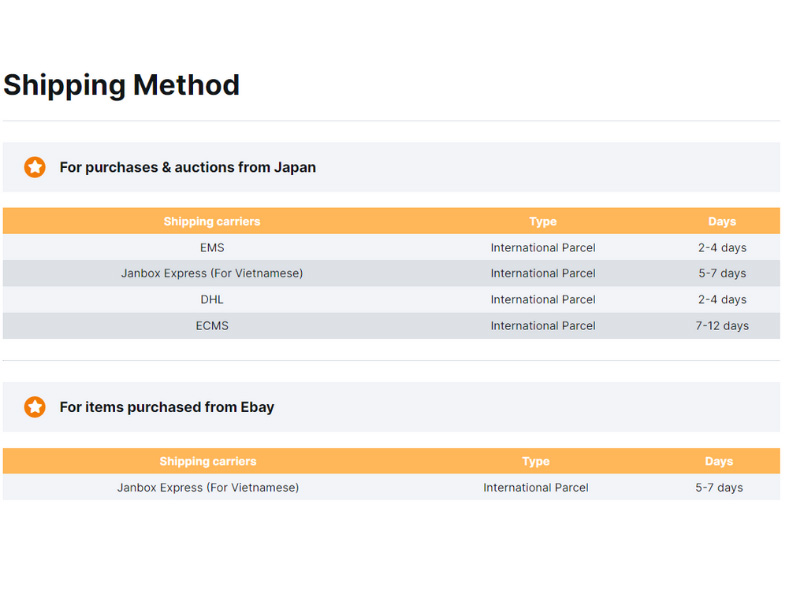
Task: Select Janbox Express row in the Ebay table
Action: 391,487
